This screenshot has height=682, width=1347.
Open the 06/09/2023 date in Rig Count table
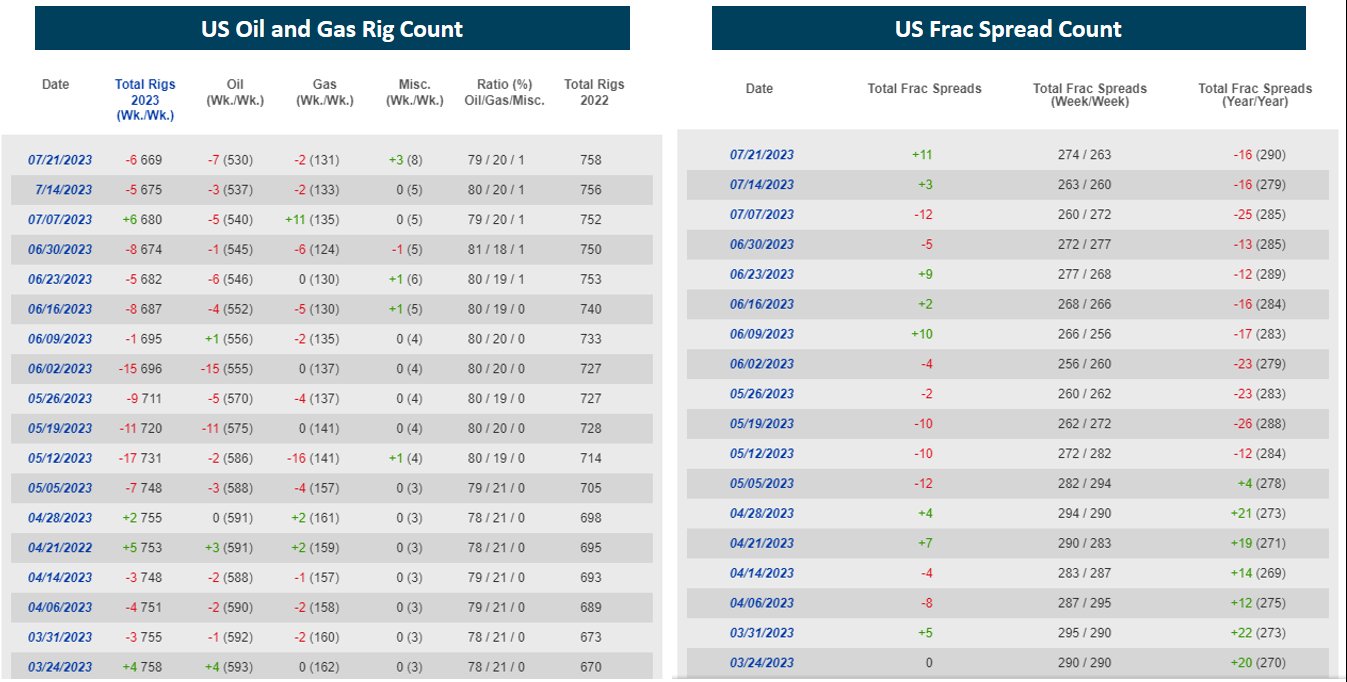click(x=60, y=339)
